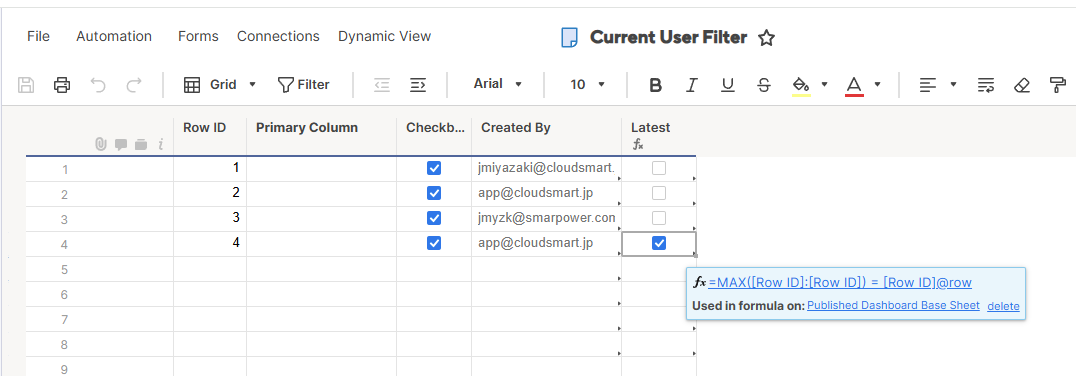Uncheck the Latest checkbox in row 4
This screenshot has width=1076, height=376.
point(659,243)
